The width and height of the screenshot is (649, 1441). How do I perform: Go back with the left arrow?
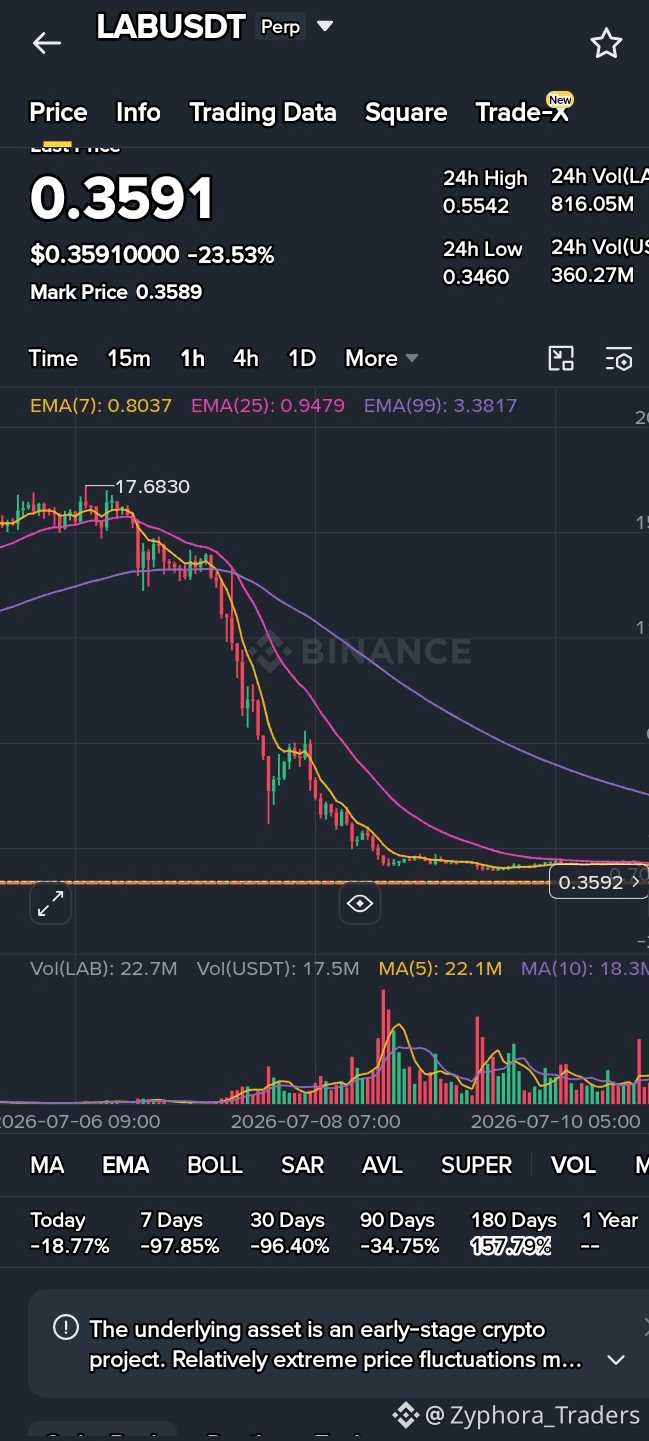[x=46, y=43]
